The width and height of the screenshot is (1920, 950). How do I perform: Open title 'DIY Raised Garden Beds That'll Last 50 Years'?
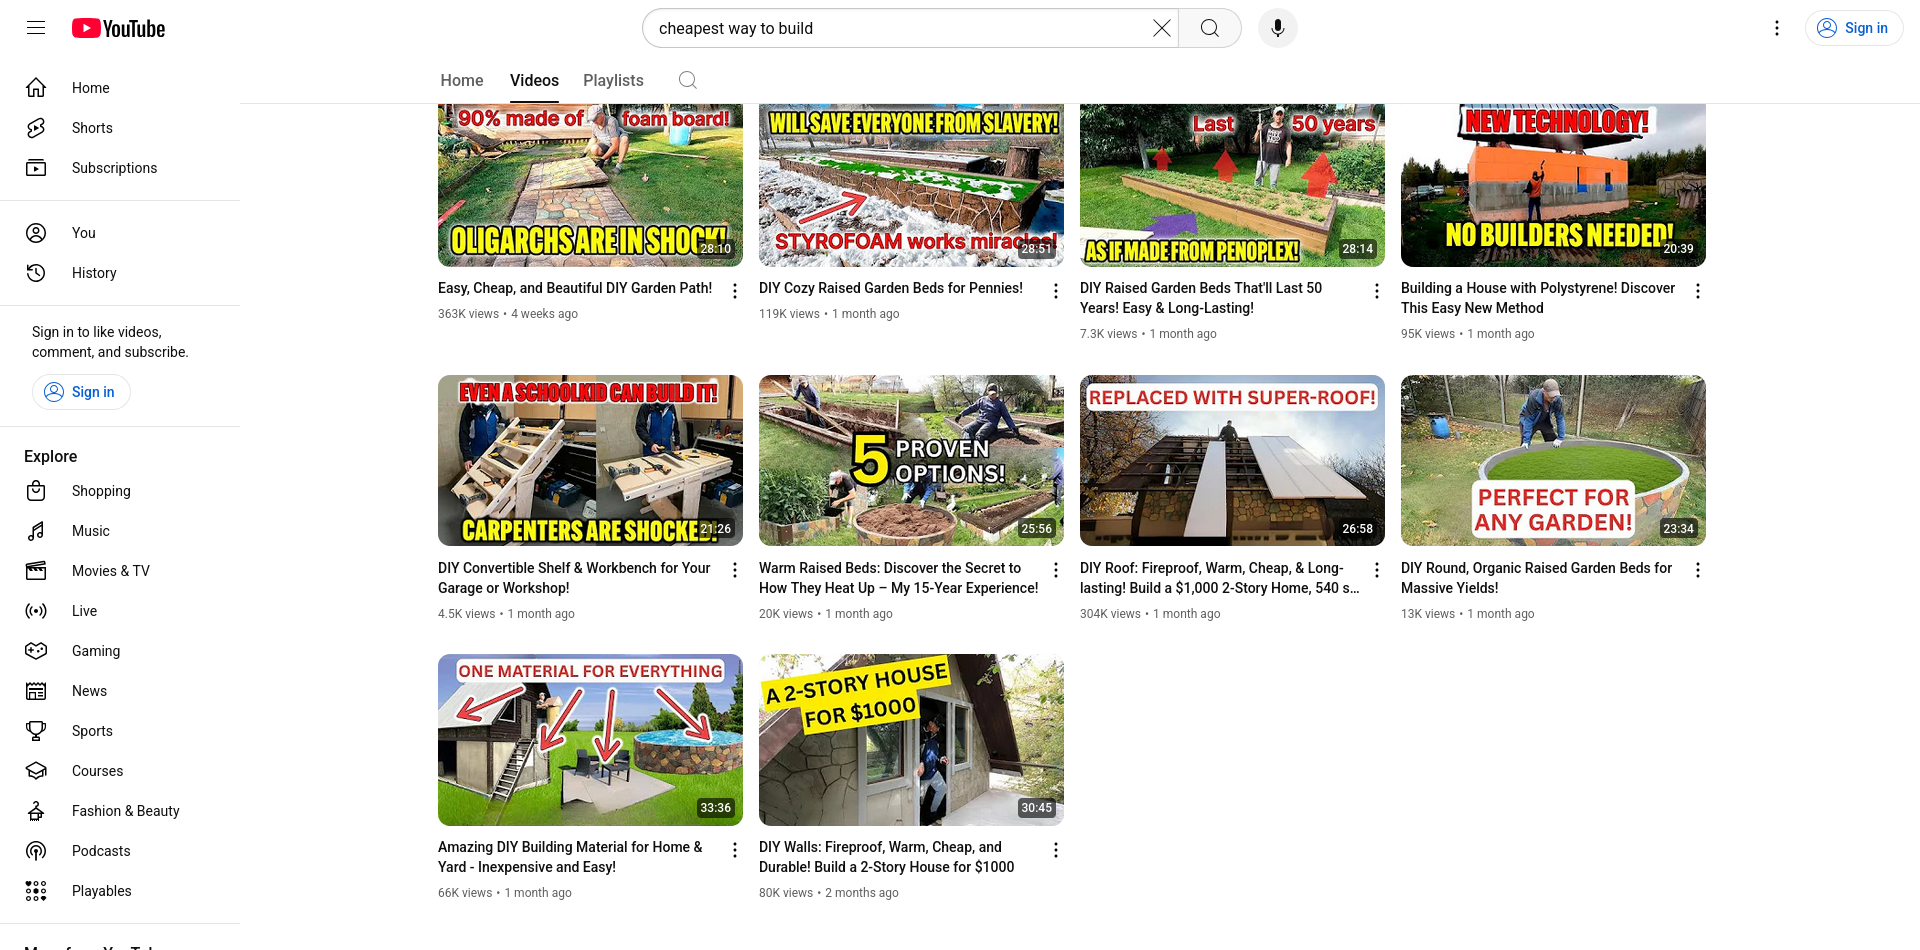coord(1201,298)
